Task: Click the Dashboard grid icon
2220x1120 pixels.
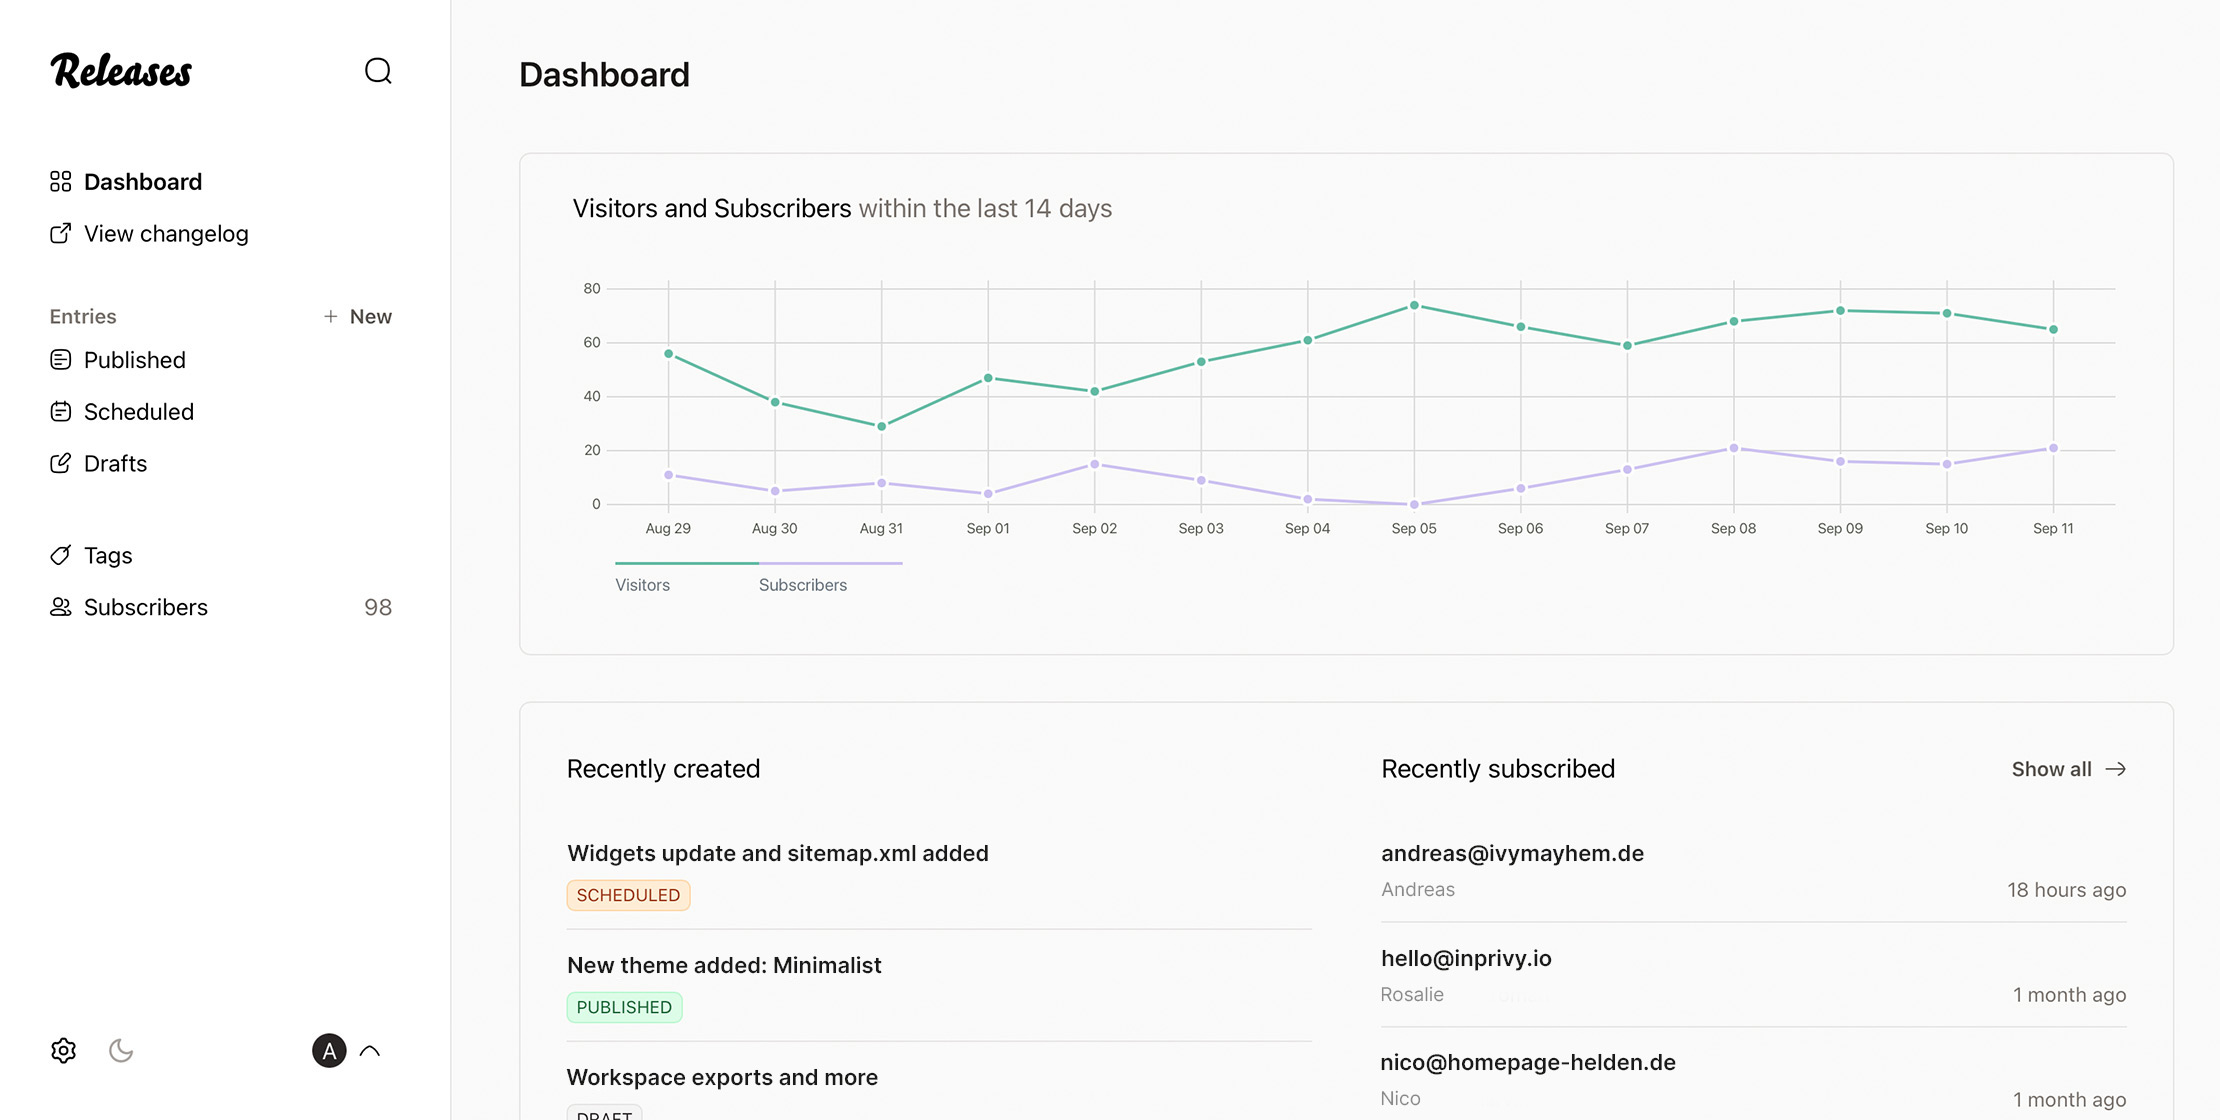Action: [60, 181]
